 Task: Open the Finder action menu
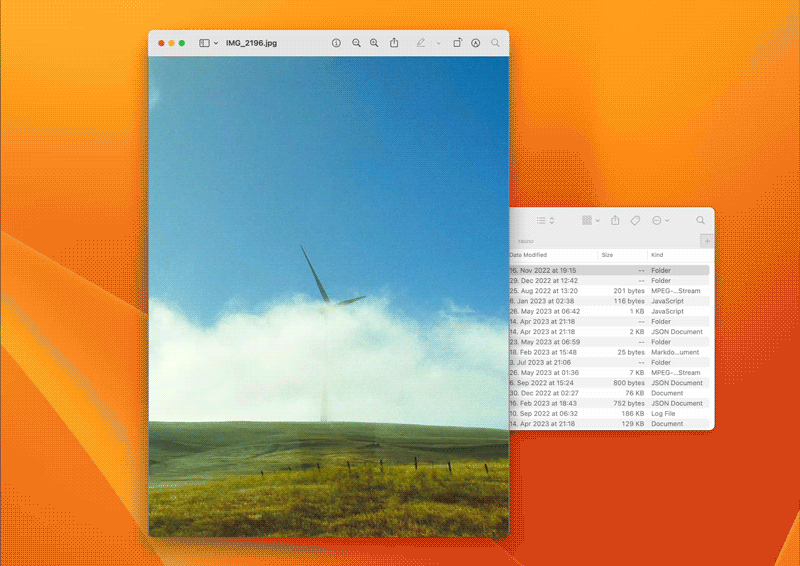(660, 220)
